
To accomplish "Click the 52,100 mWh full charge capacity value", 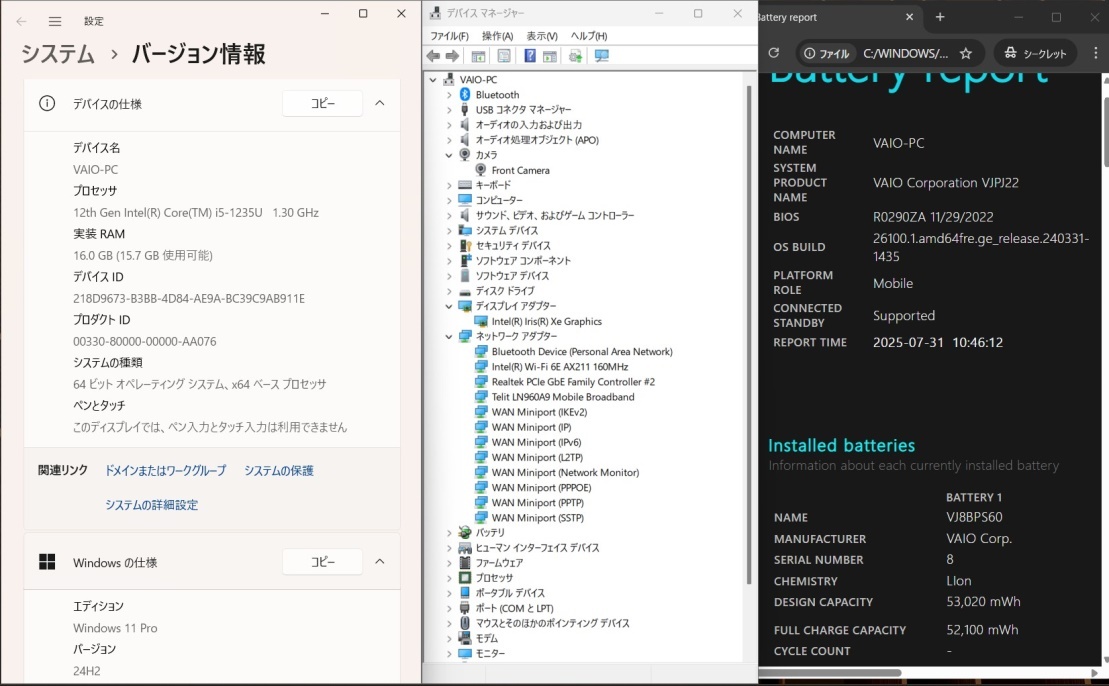I will (x=982, y=629).
